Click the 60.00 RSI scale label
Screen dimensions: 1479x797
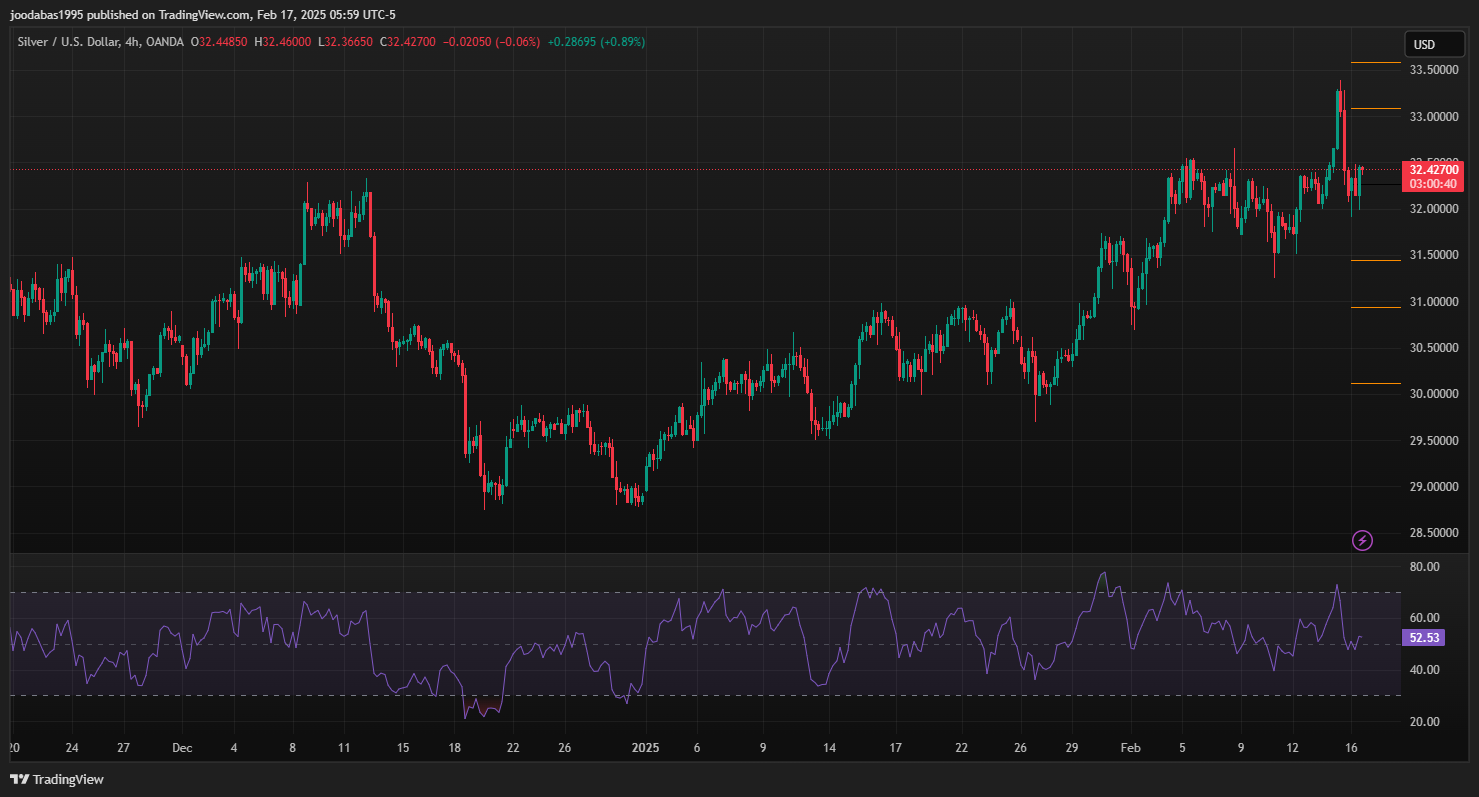click(1424, 618)
